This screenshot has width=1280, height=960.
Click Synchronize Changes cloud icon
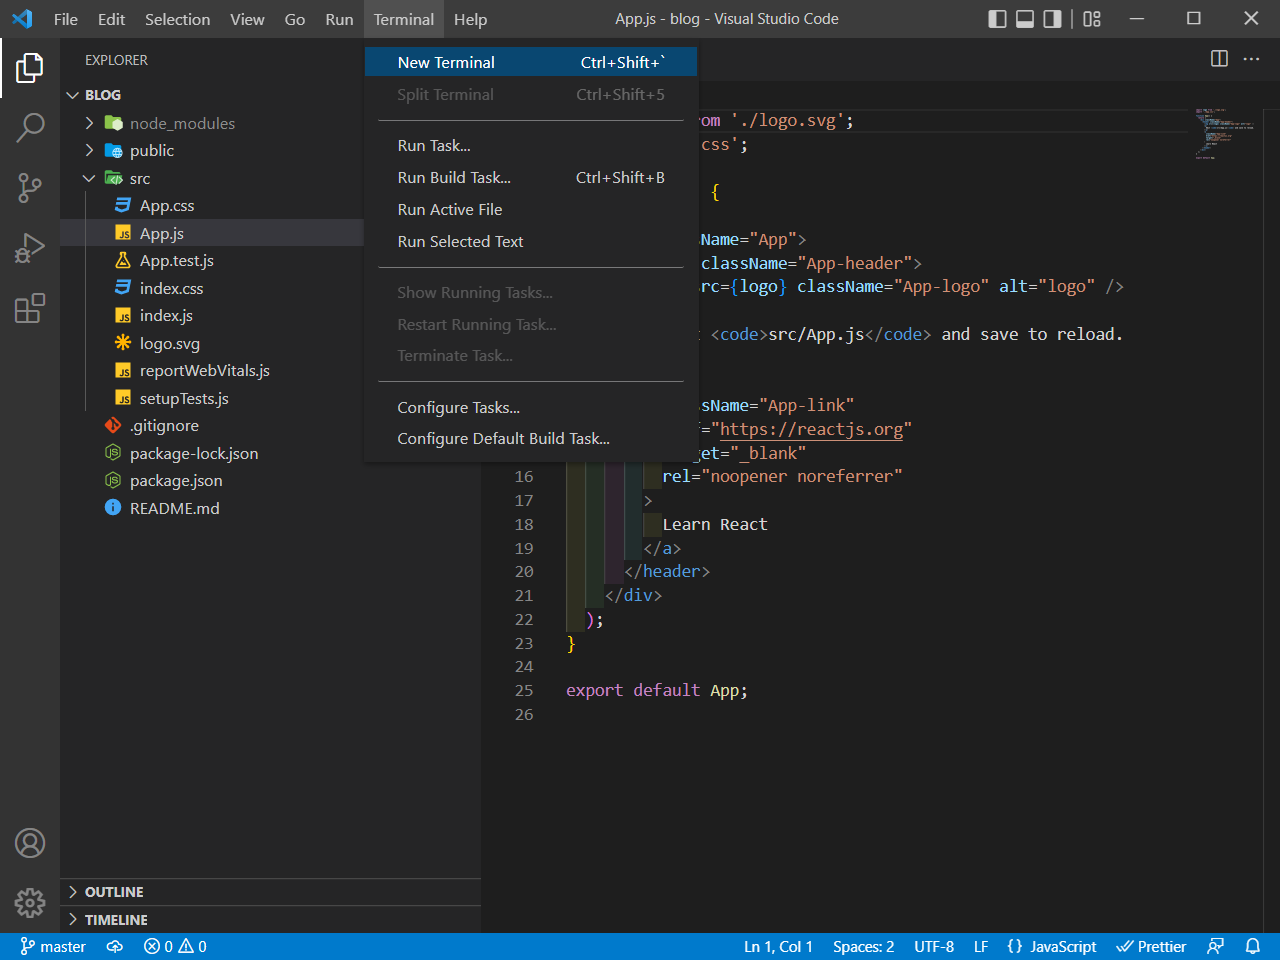[x=115, y=946]
